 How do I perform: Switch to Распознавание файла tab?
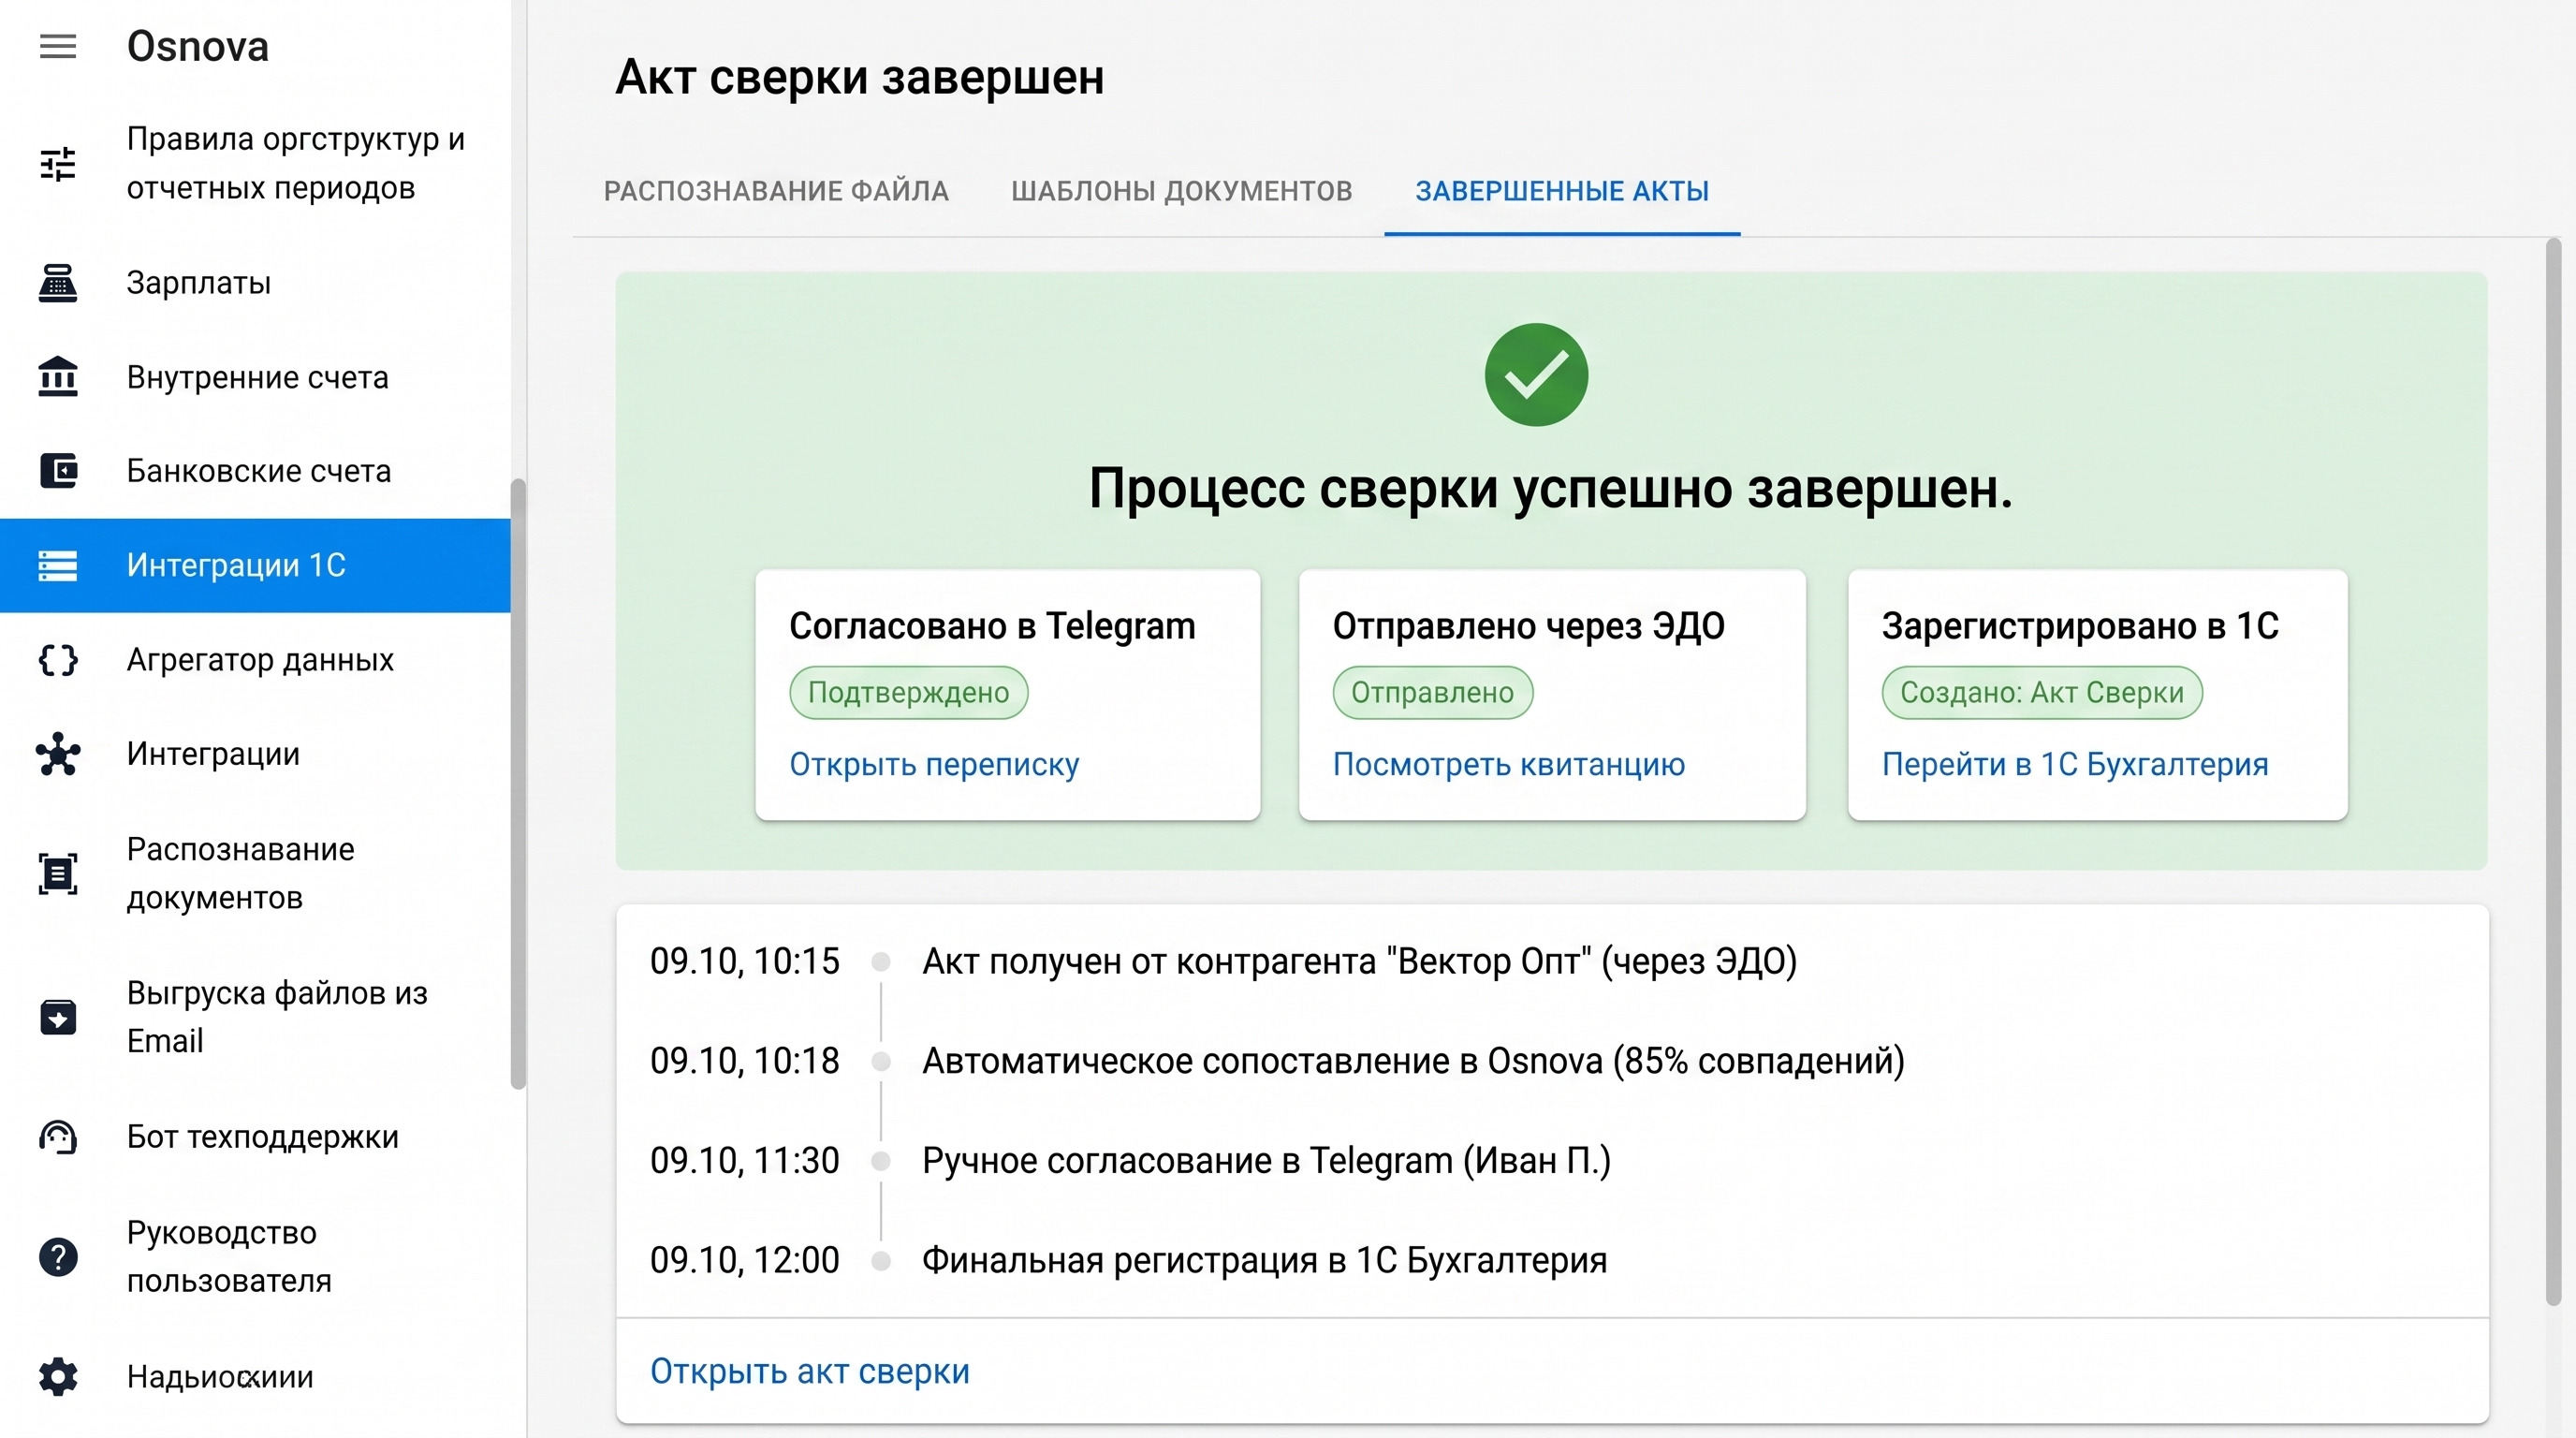tap(776, 191)
